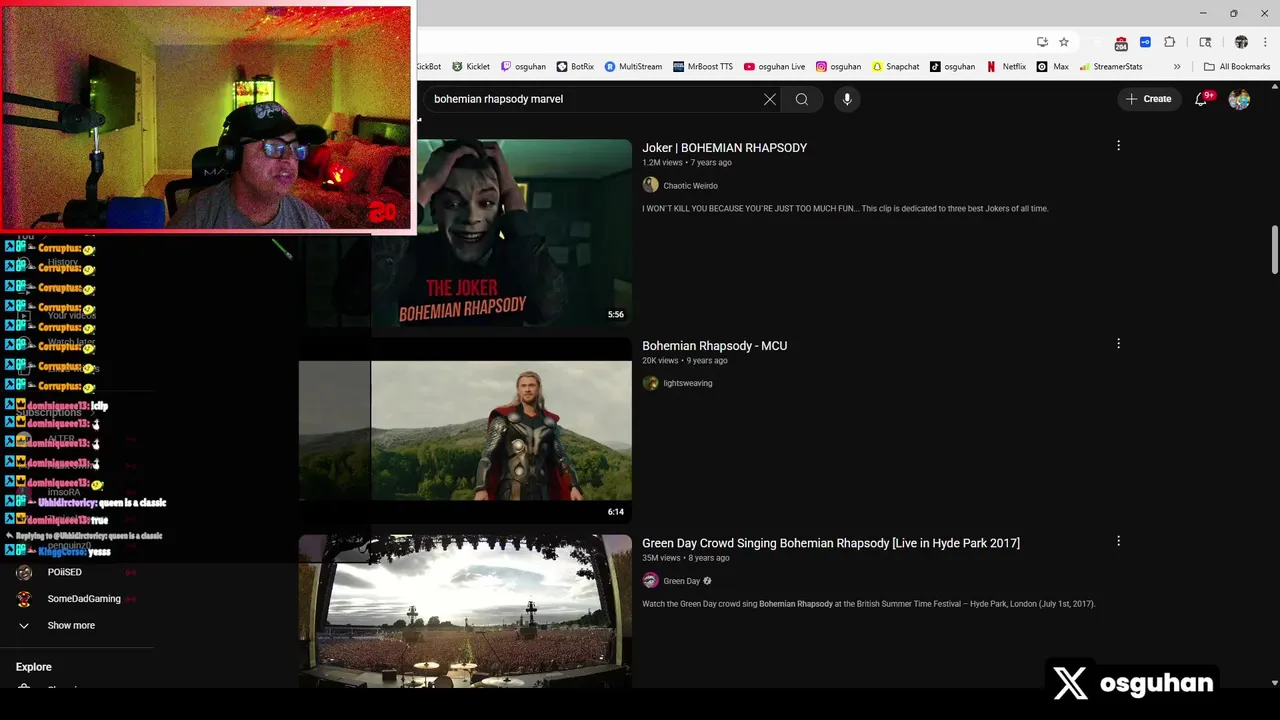The height and width of the screenshot is (720, 1280).
Task: Open Chrome profile avatar
Action: click(x=1241, y=42)
